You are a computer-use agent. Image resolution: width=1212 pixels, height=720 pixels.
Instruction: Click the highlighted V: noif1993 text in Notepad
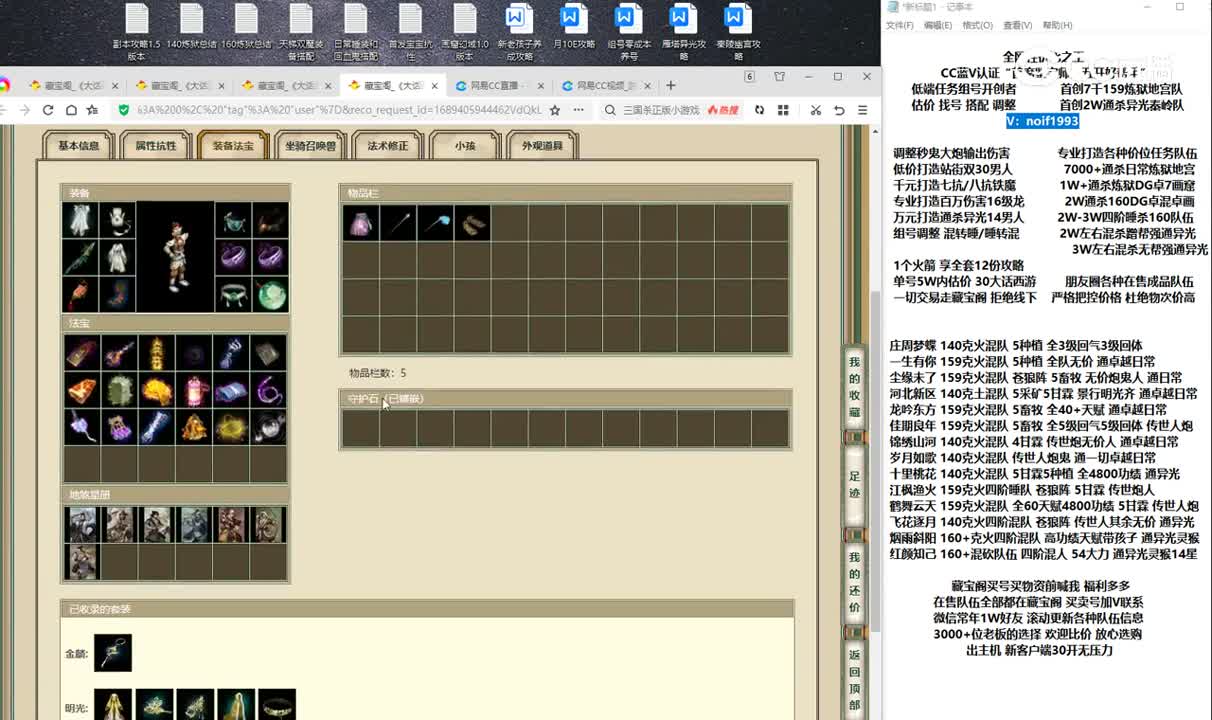pos(1042,121)
